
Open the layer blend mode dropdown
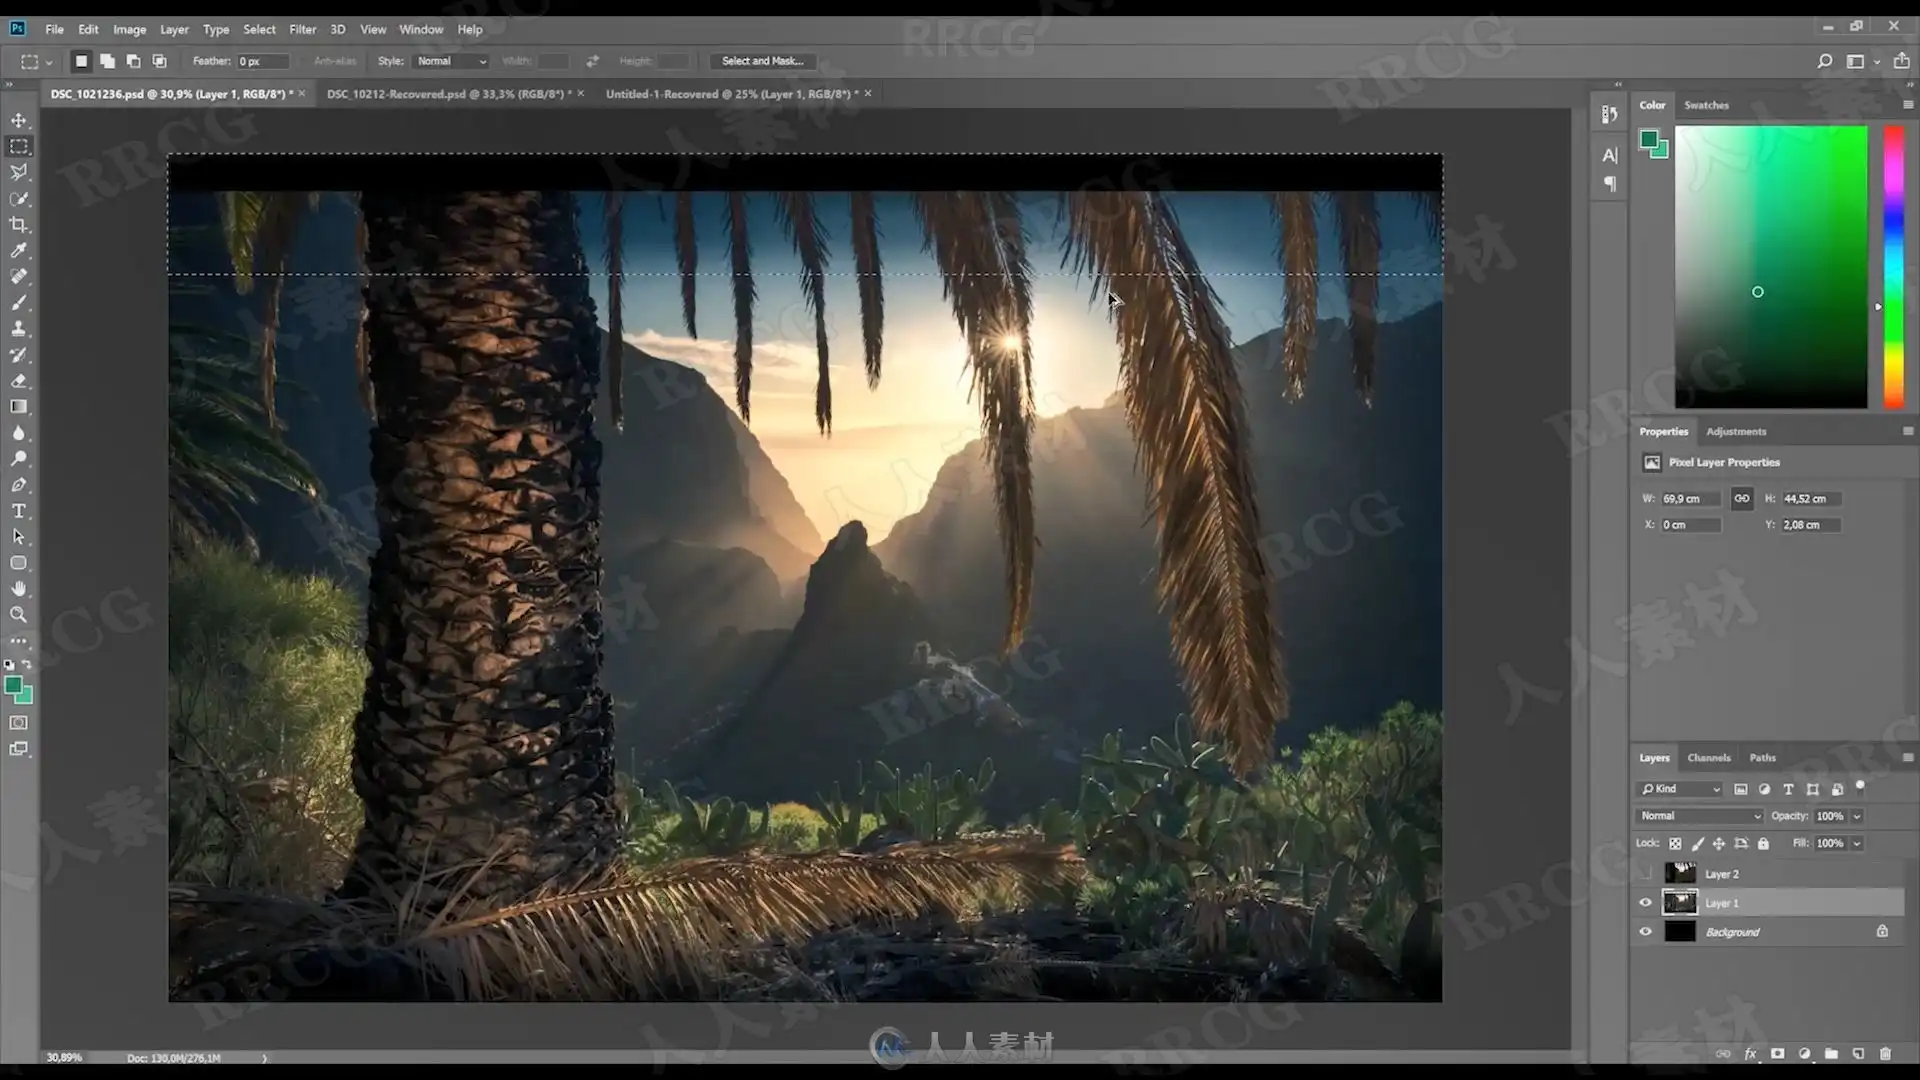[1699, 816]
